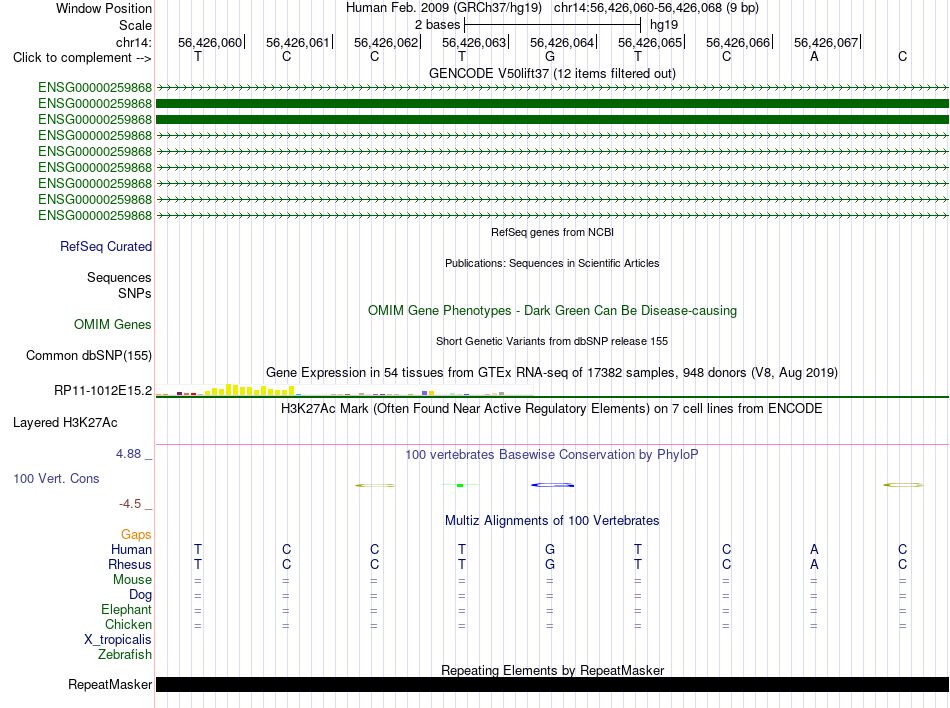The image size is (950, 708).
Task: Open 'Short Genetic Variants from dbSNP release 155' title
Action: click(x=552, y=341)
